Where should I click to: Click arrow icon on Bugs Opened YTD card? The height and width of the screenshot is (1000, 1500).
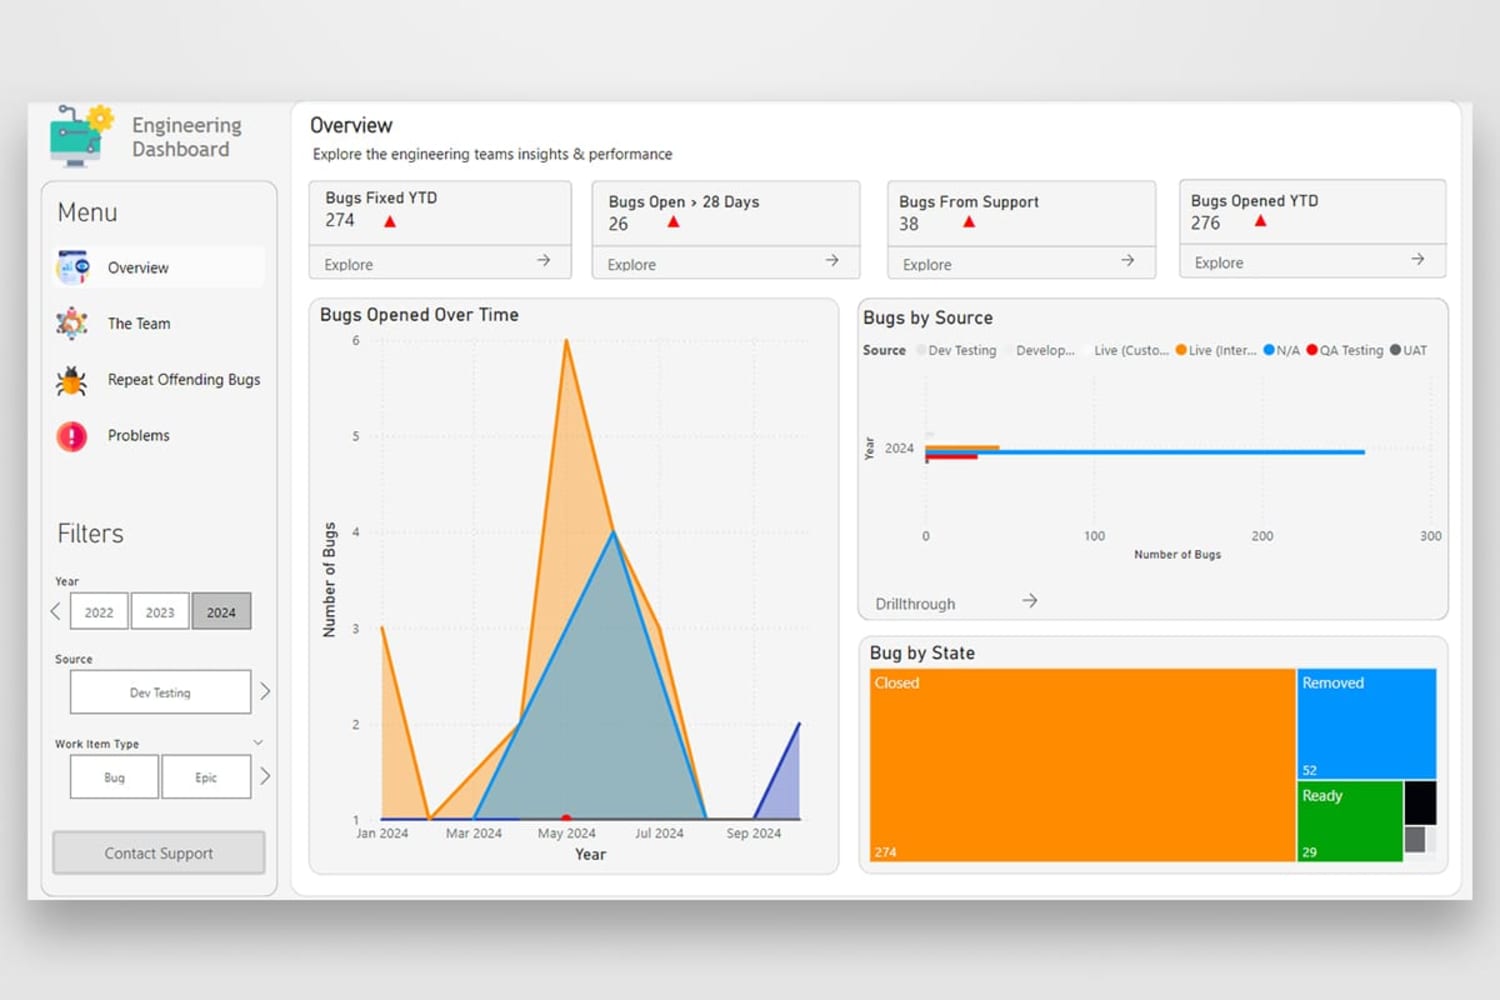pos(1417,259)
